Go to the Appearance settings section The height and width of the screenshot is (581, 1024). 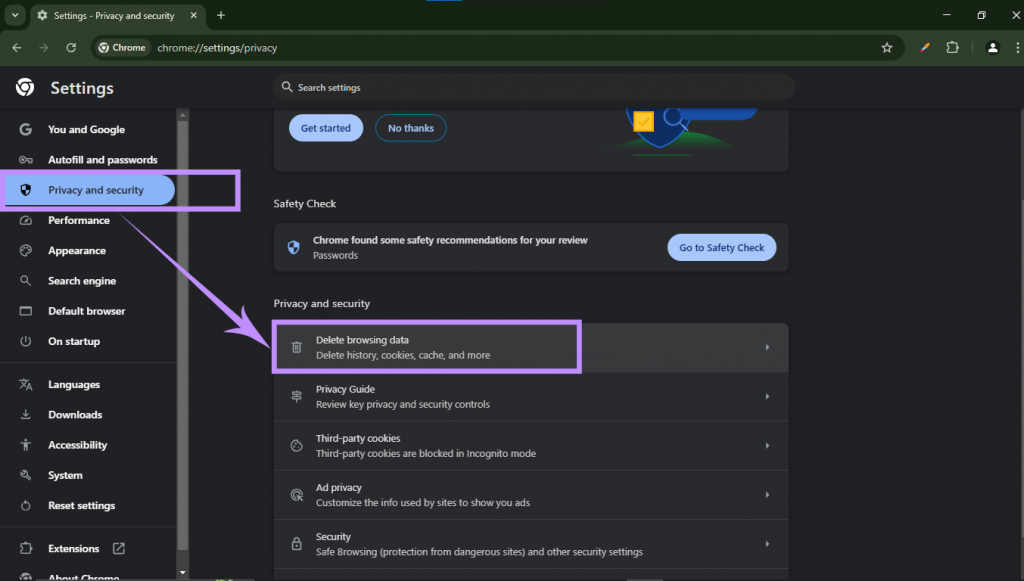77,251
